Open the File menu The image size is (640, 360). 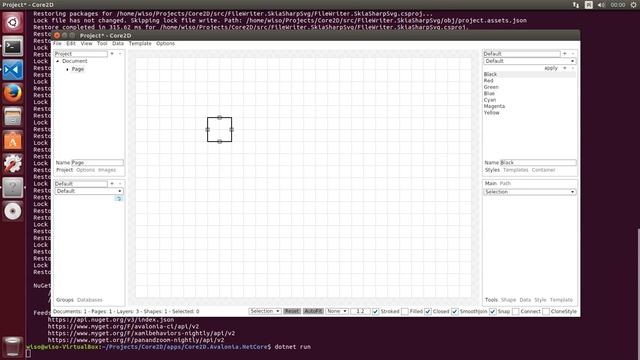[57, 43]
